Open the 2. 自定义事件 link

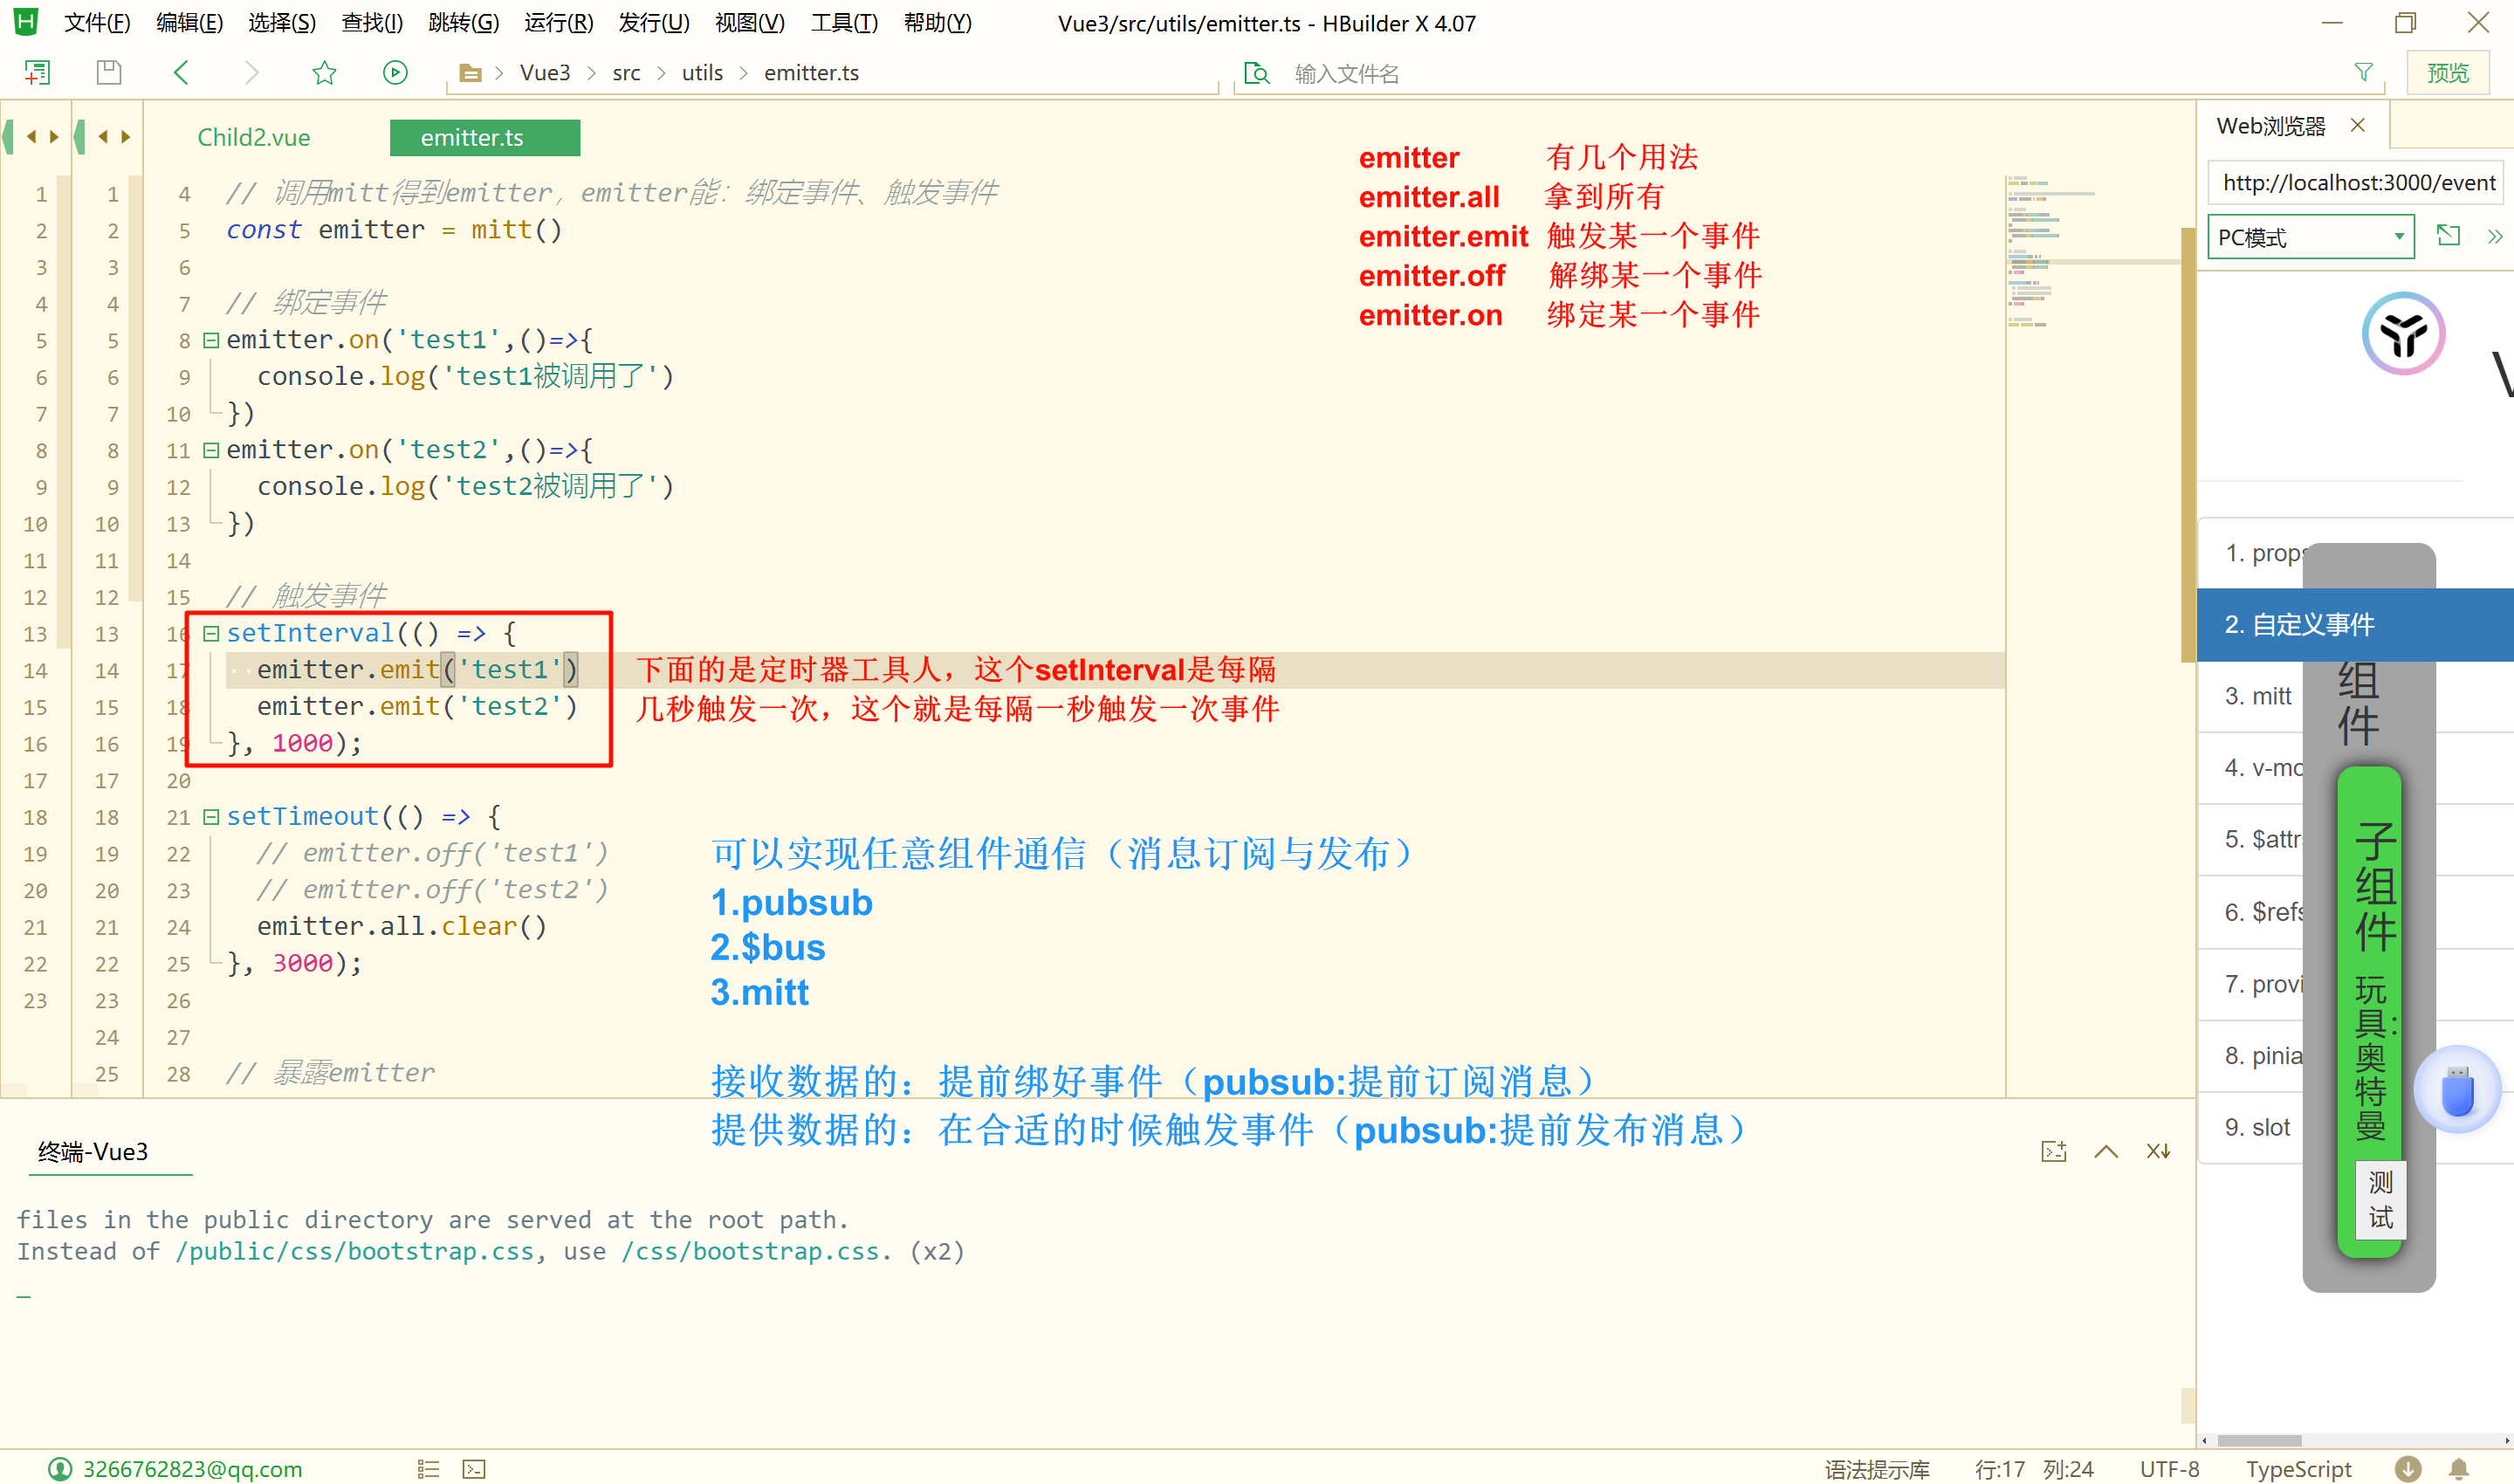[x=2299, y=625]
